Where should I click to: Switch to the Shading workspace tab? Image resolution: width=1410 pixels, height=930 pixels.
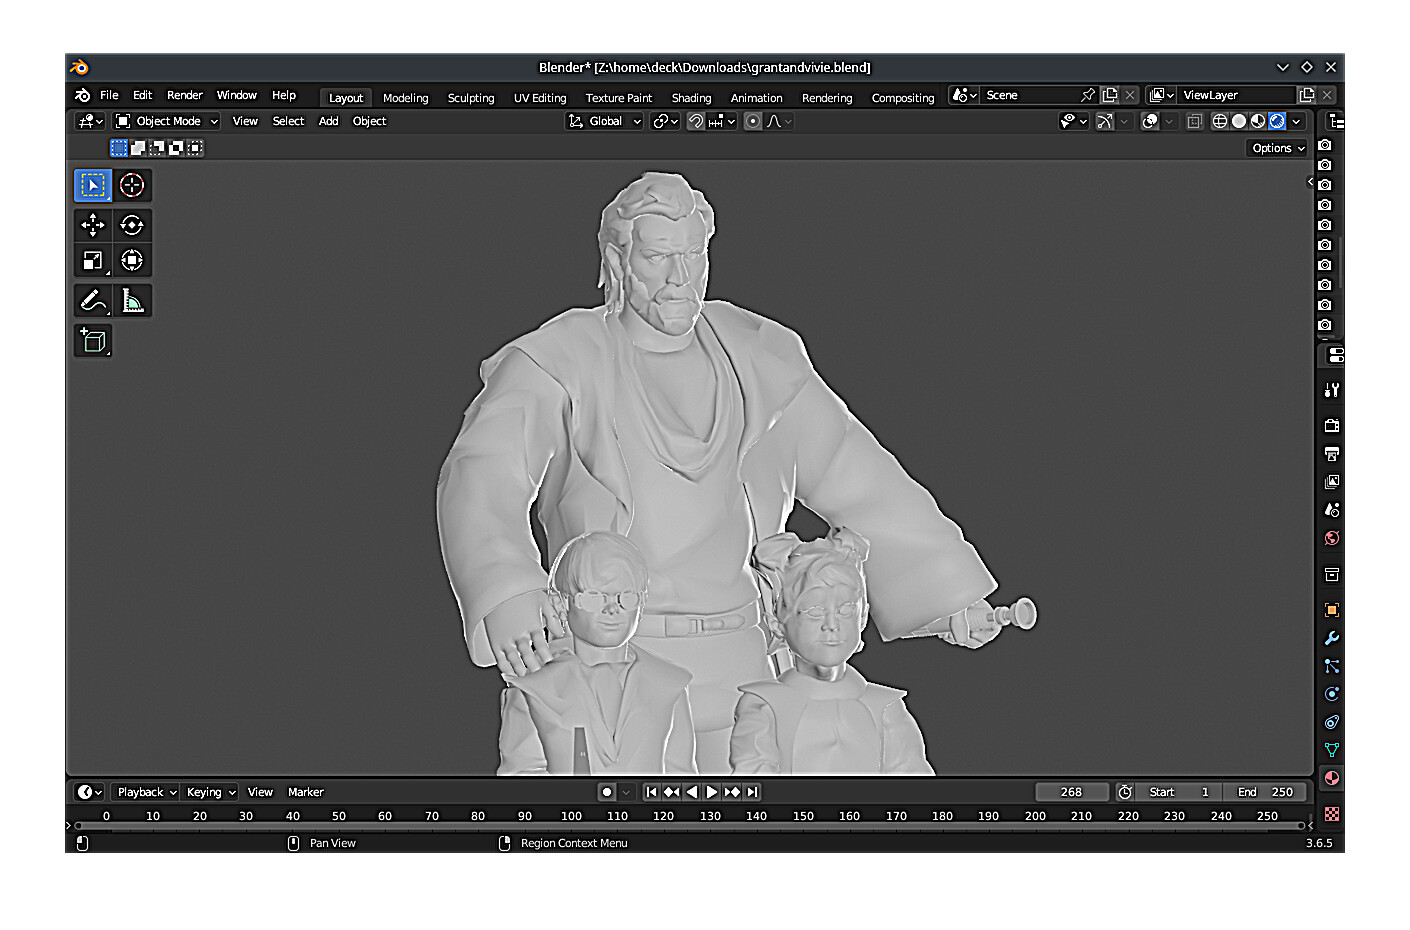point(691,98)
